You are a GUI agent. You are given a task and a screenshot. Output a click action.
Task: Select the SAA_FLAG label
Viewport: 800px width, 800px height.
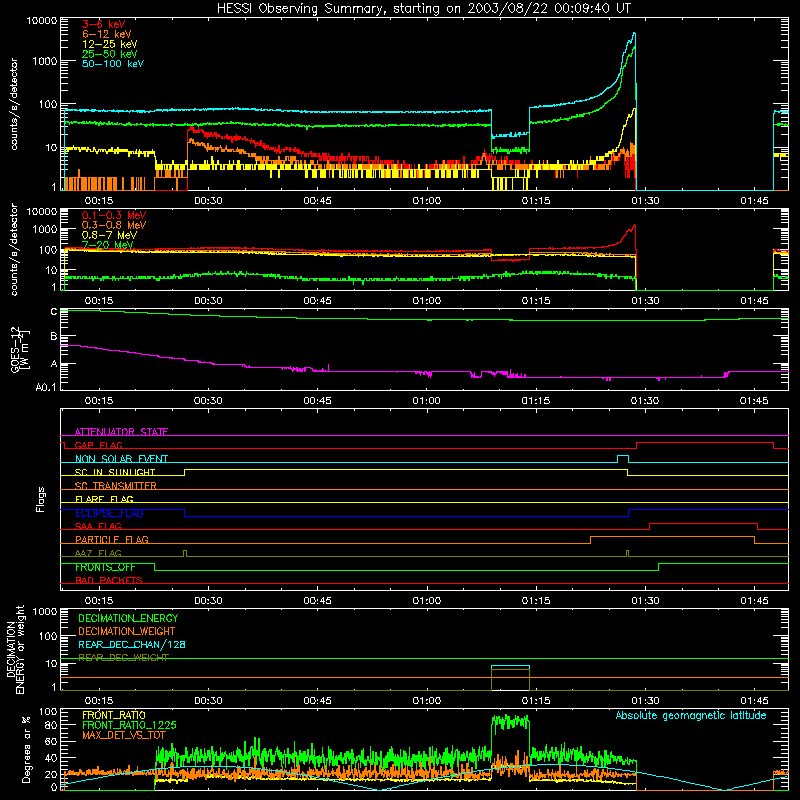pyautogui.click(x=98, y=527)
